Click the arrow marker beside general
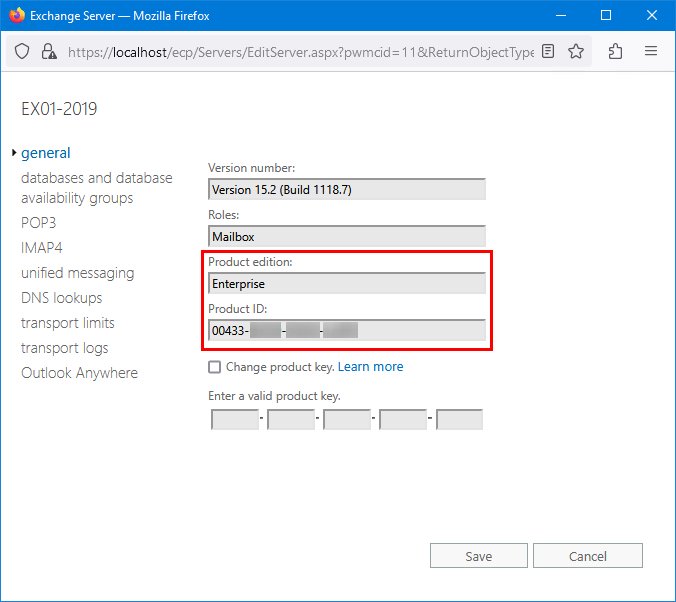Screen dimensions: 676x602 point(14,153)
